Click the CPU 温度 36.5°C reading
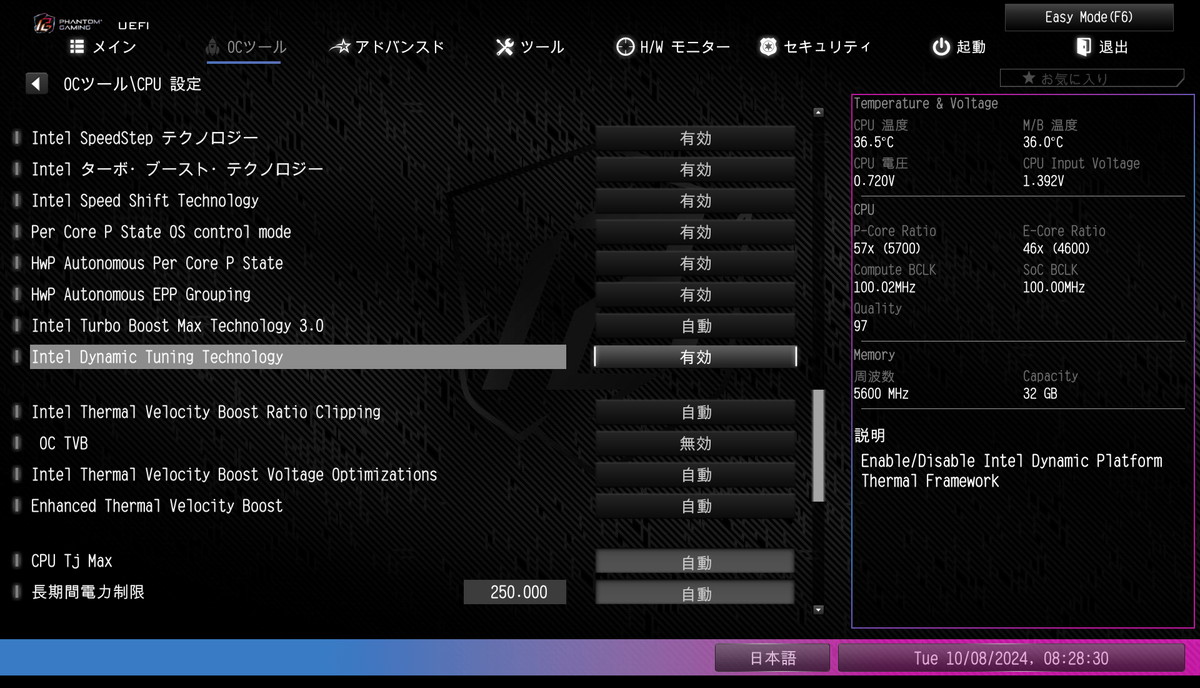The height and width of the screenshot is (688, 1200). click(x=874, y=143)
